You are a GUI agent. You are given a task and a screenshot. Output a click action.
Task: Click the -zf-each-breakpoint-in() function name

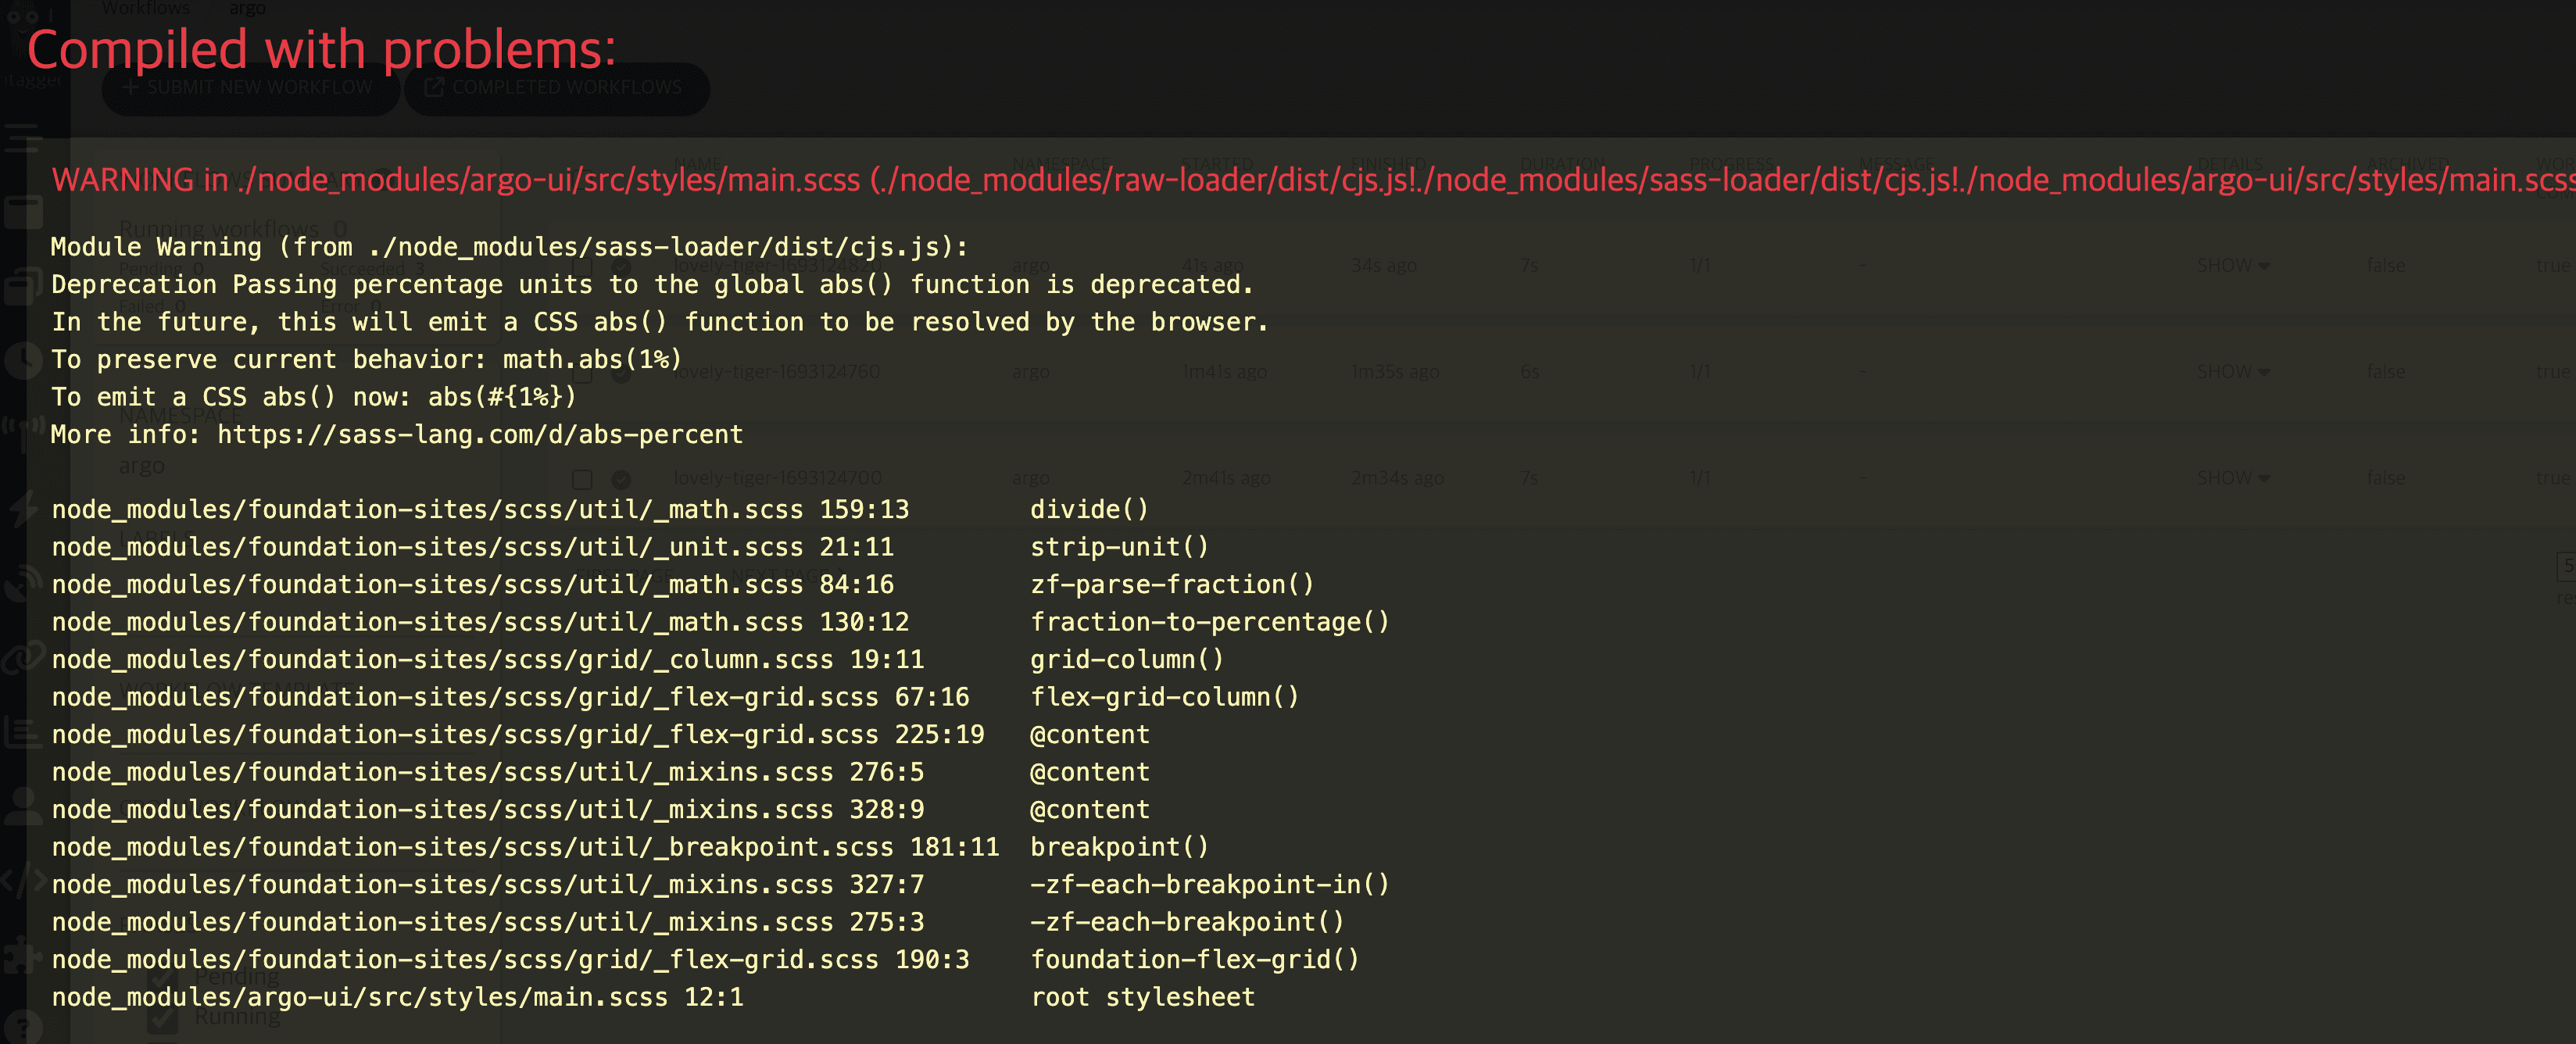[1210, 885]
